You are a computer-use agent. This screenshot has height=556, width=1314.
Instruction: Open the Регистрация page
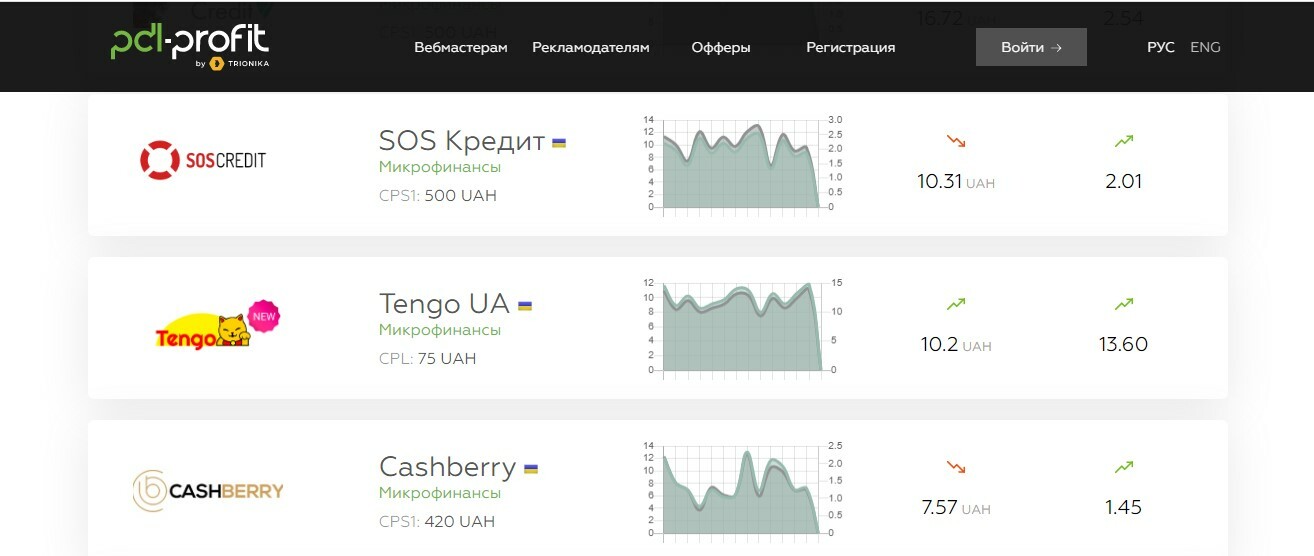coord(851,47)
